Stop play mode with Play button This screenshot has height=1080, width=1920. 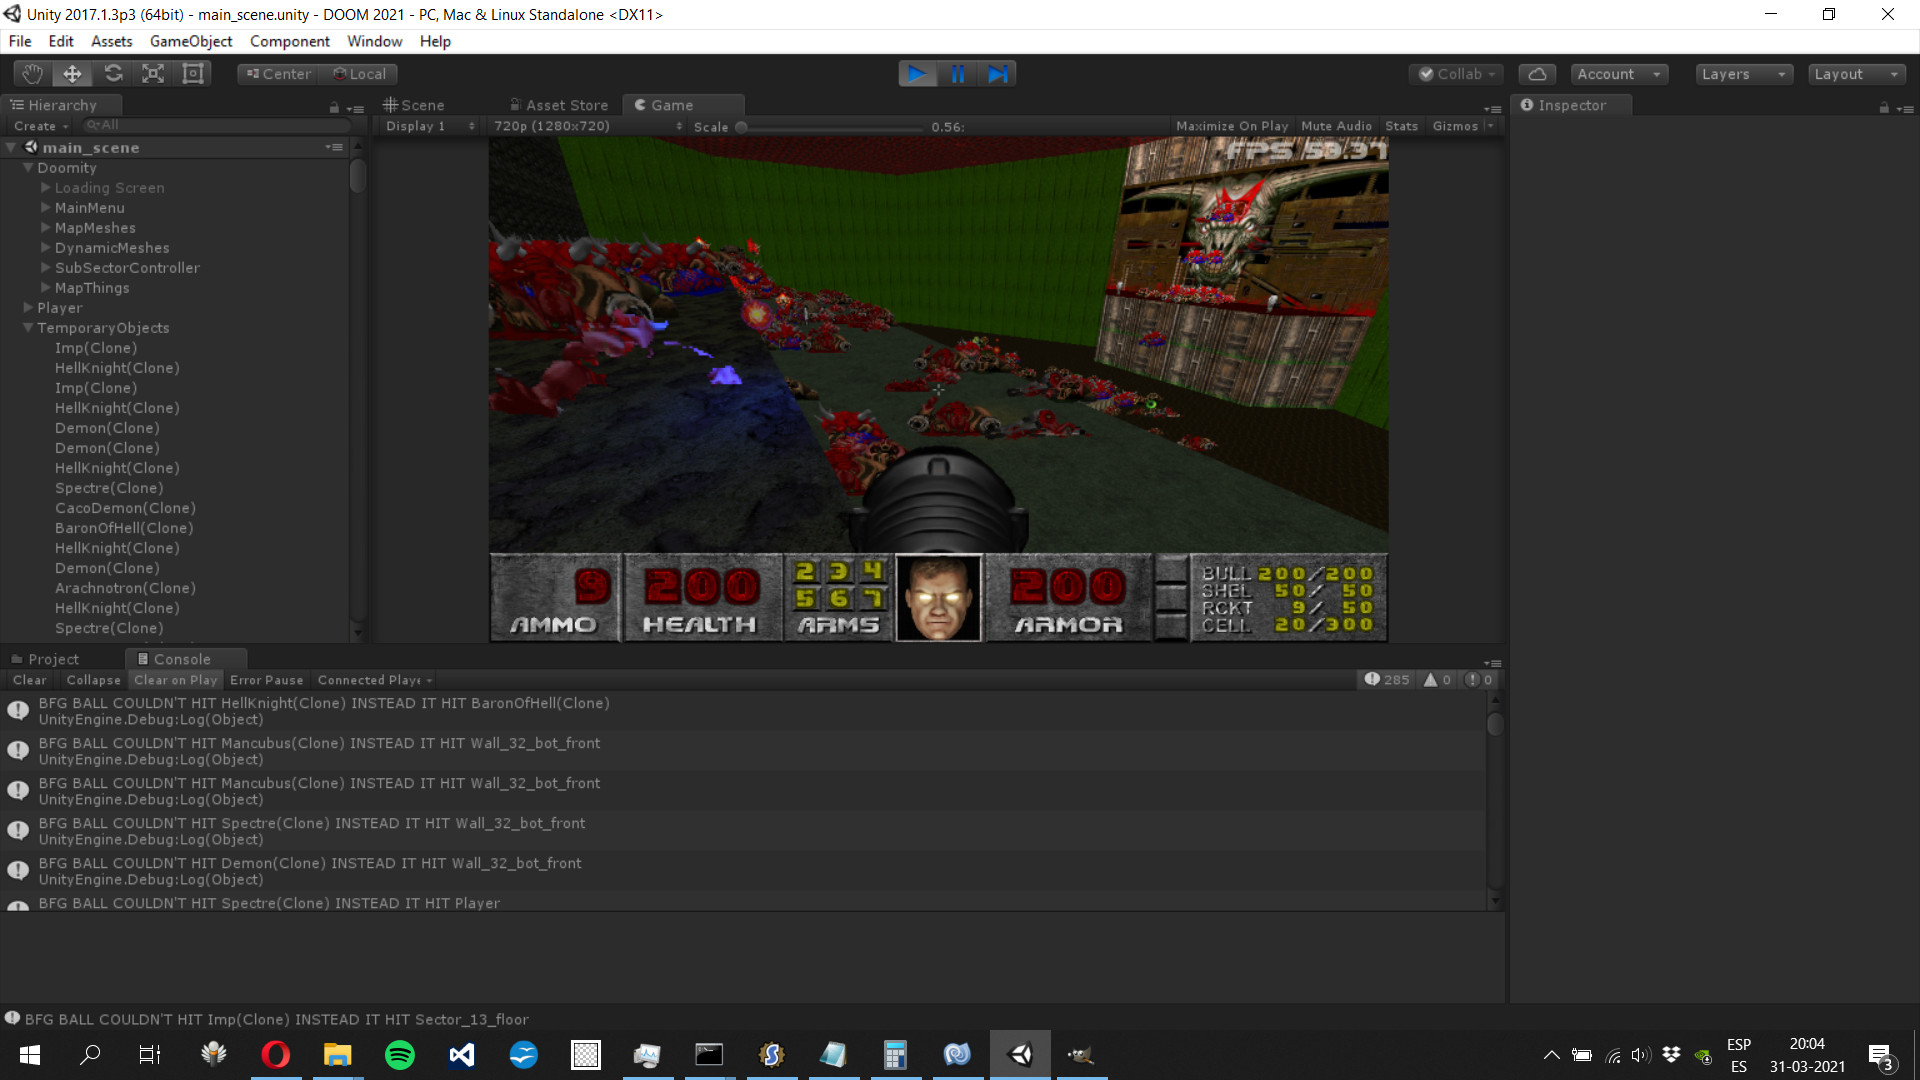pyautogui.click(x=917, y=74)
